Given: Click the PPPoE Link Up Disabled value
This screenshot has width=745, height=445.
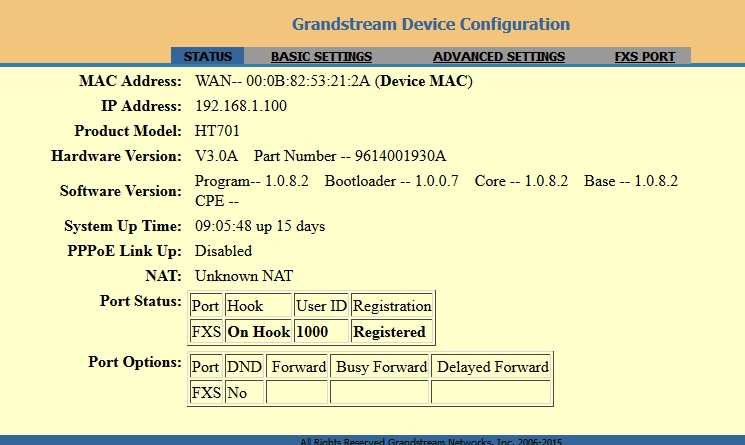Looking at the screenshot, I should tap(223, 251).
